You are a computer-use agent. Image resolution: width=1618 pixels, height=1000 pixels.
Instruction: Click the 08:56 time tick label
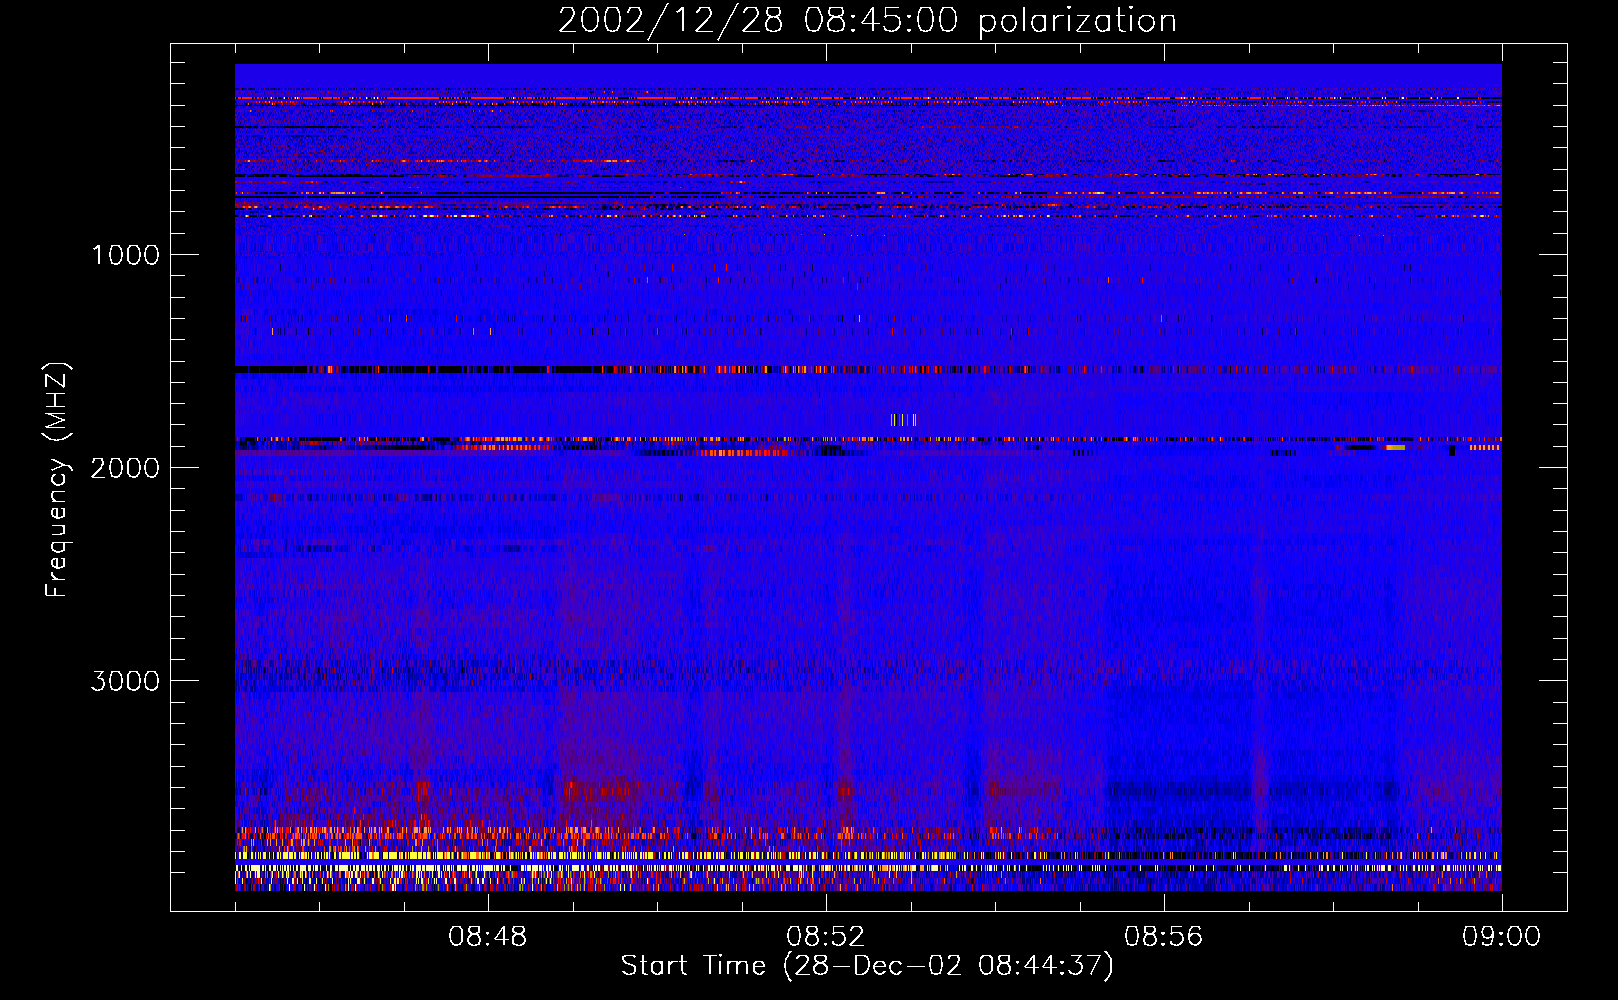(1163, 937)
